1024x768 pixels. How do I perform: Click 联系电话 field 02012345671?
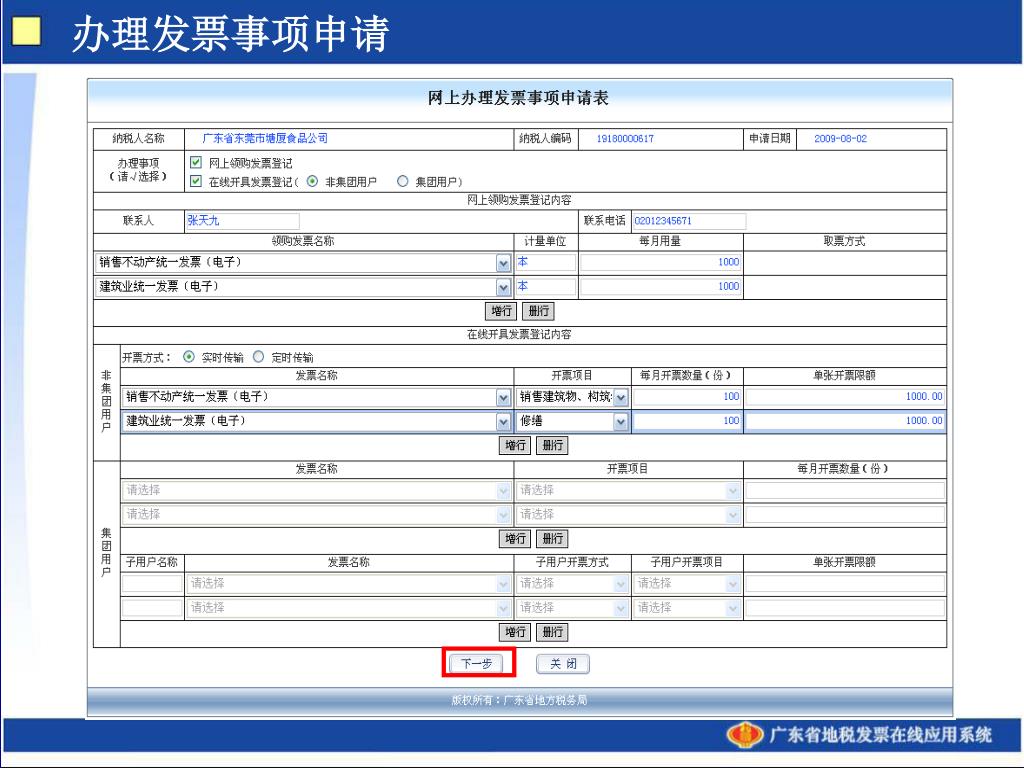point(688,221)
